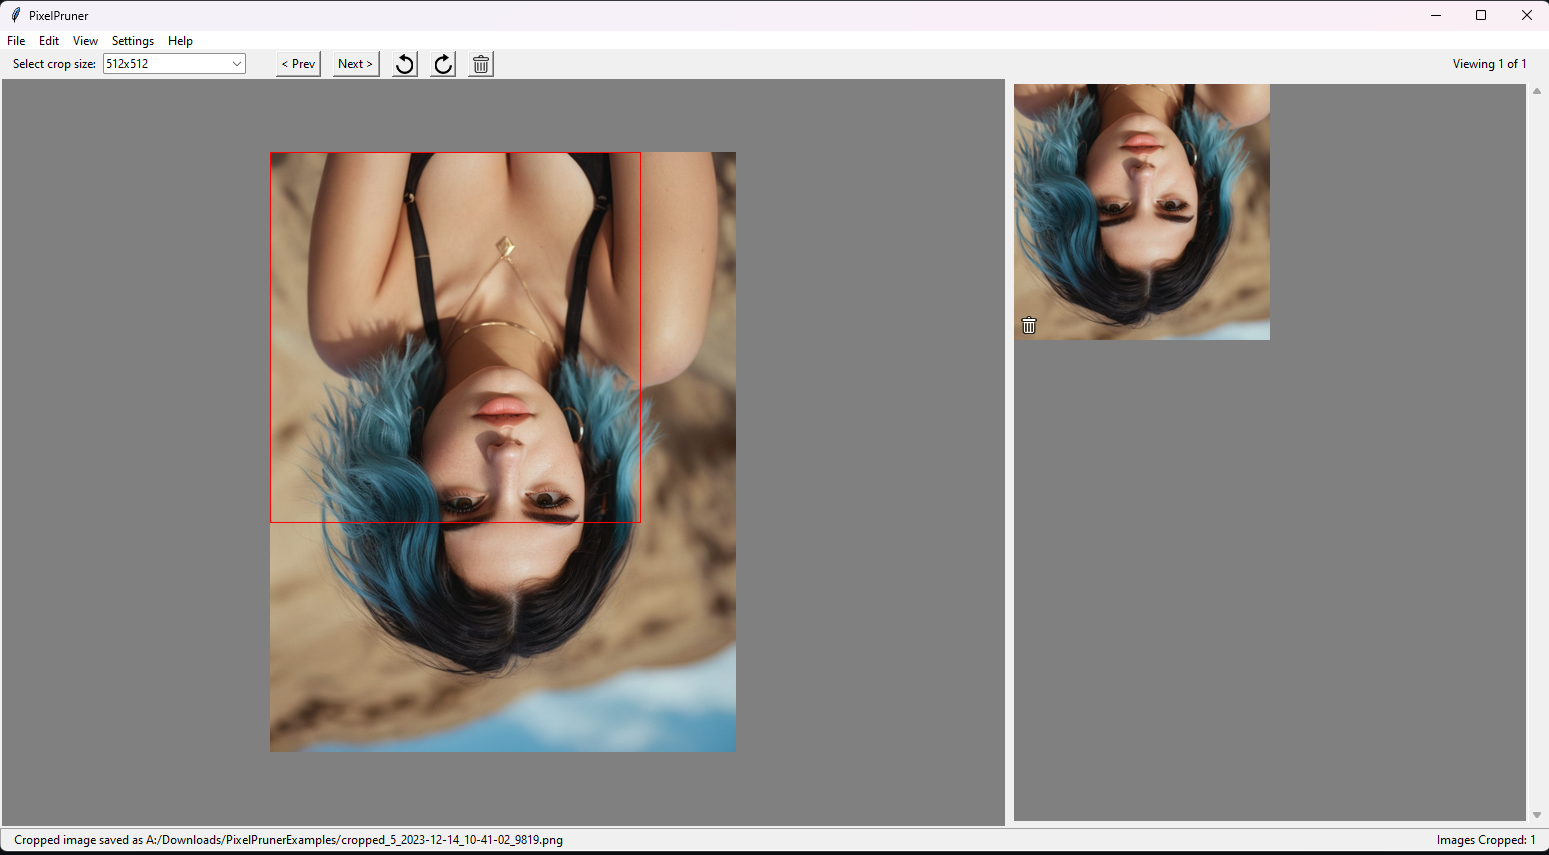Screen dimensions: 1549x855
Task: Close the PixelPruner window
Action: click(x=1526, y=15)
